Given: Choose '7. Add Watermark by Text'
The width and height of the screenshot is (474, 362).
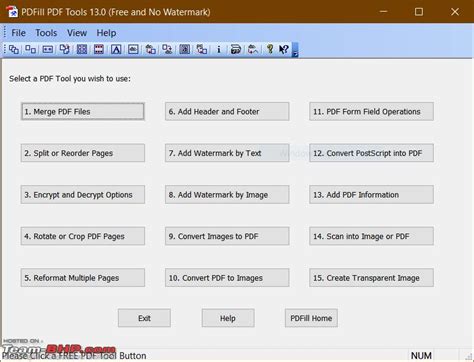Looking at the screenshot, I should pos(227,153).
